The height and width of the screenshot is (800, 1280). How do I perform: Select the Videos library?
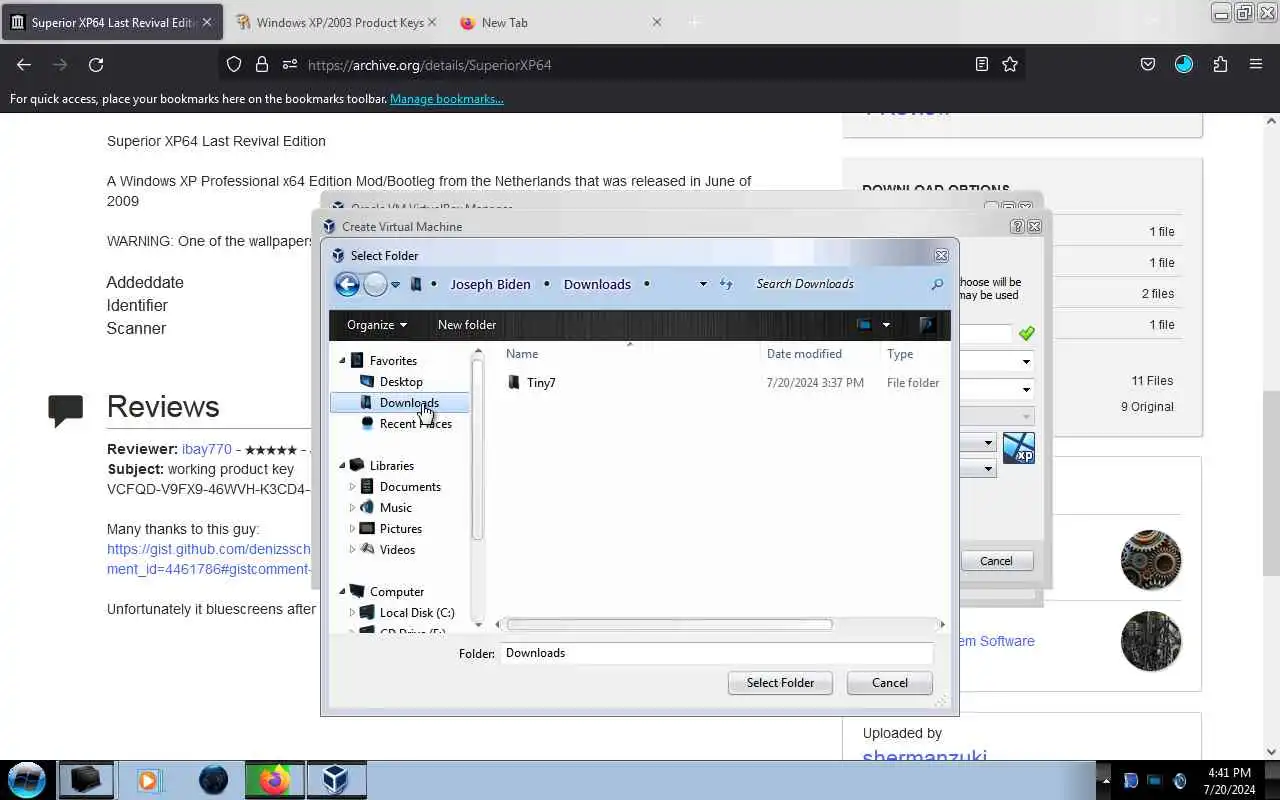397,550
